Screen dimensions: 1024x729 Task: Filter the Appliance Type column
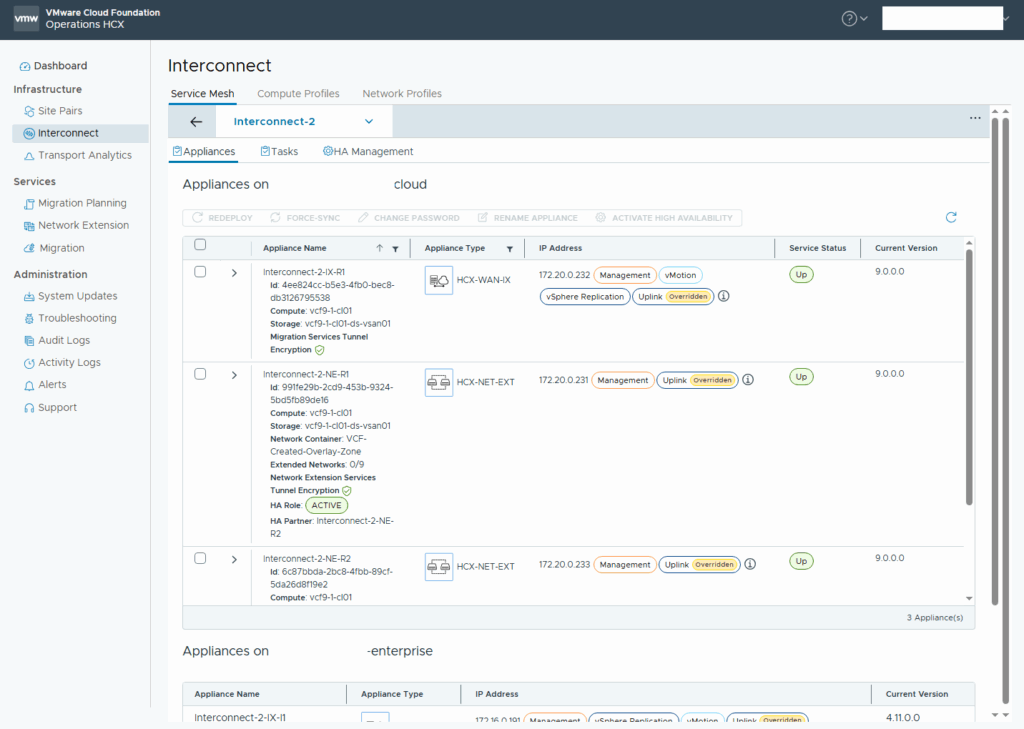[x=510, y=249]
